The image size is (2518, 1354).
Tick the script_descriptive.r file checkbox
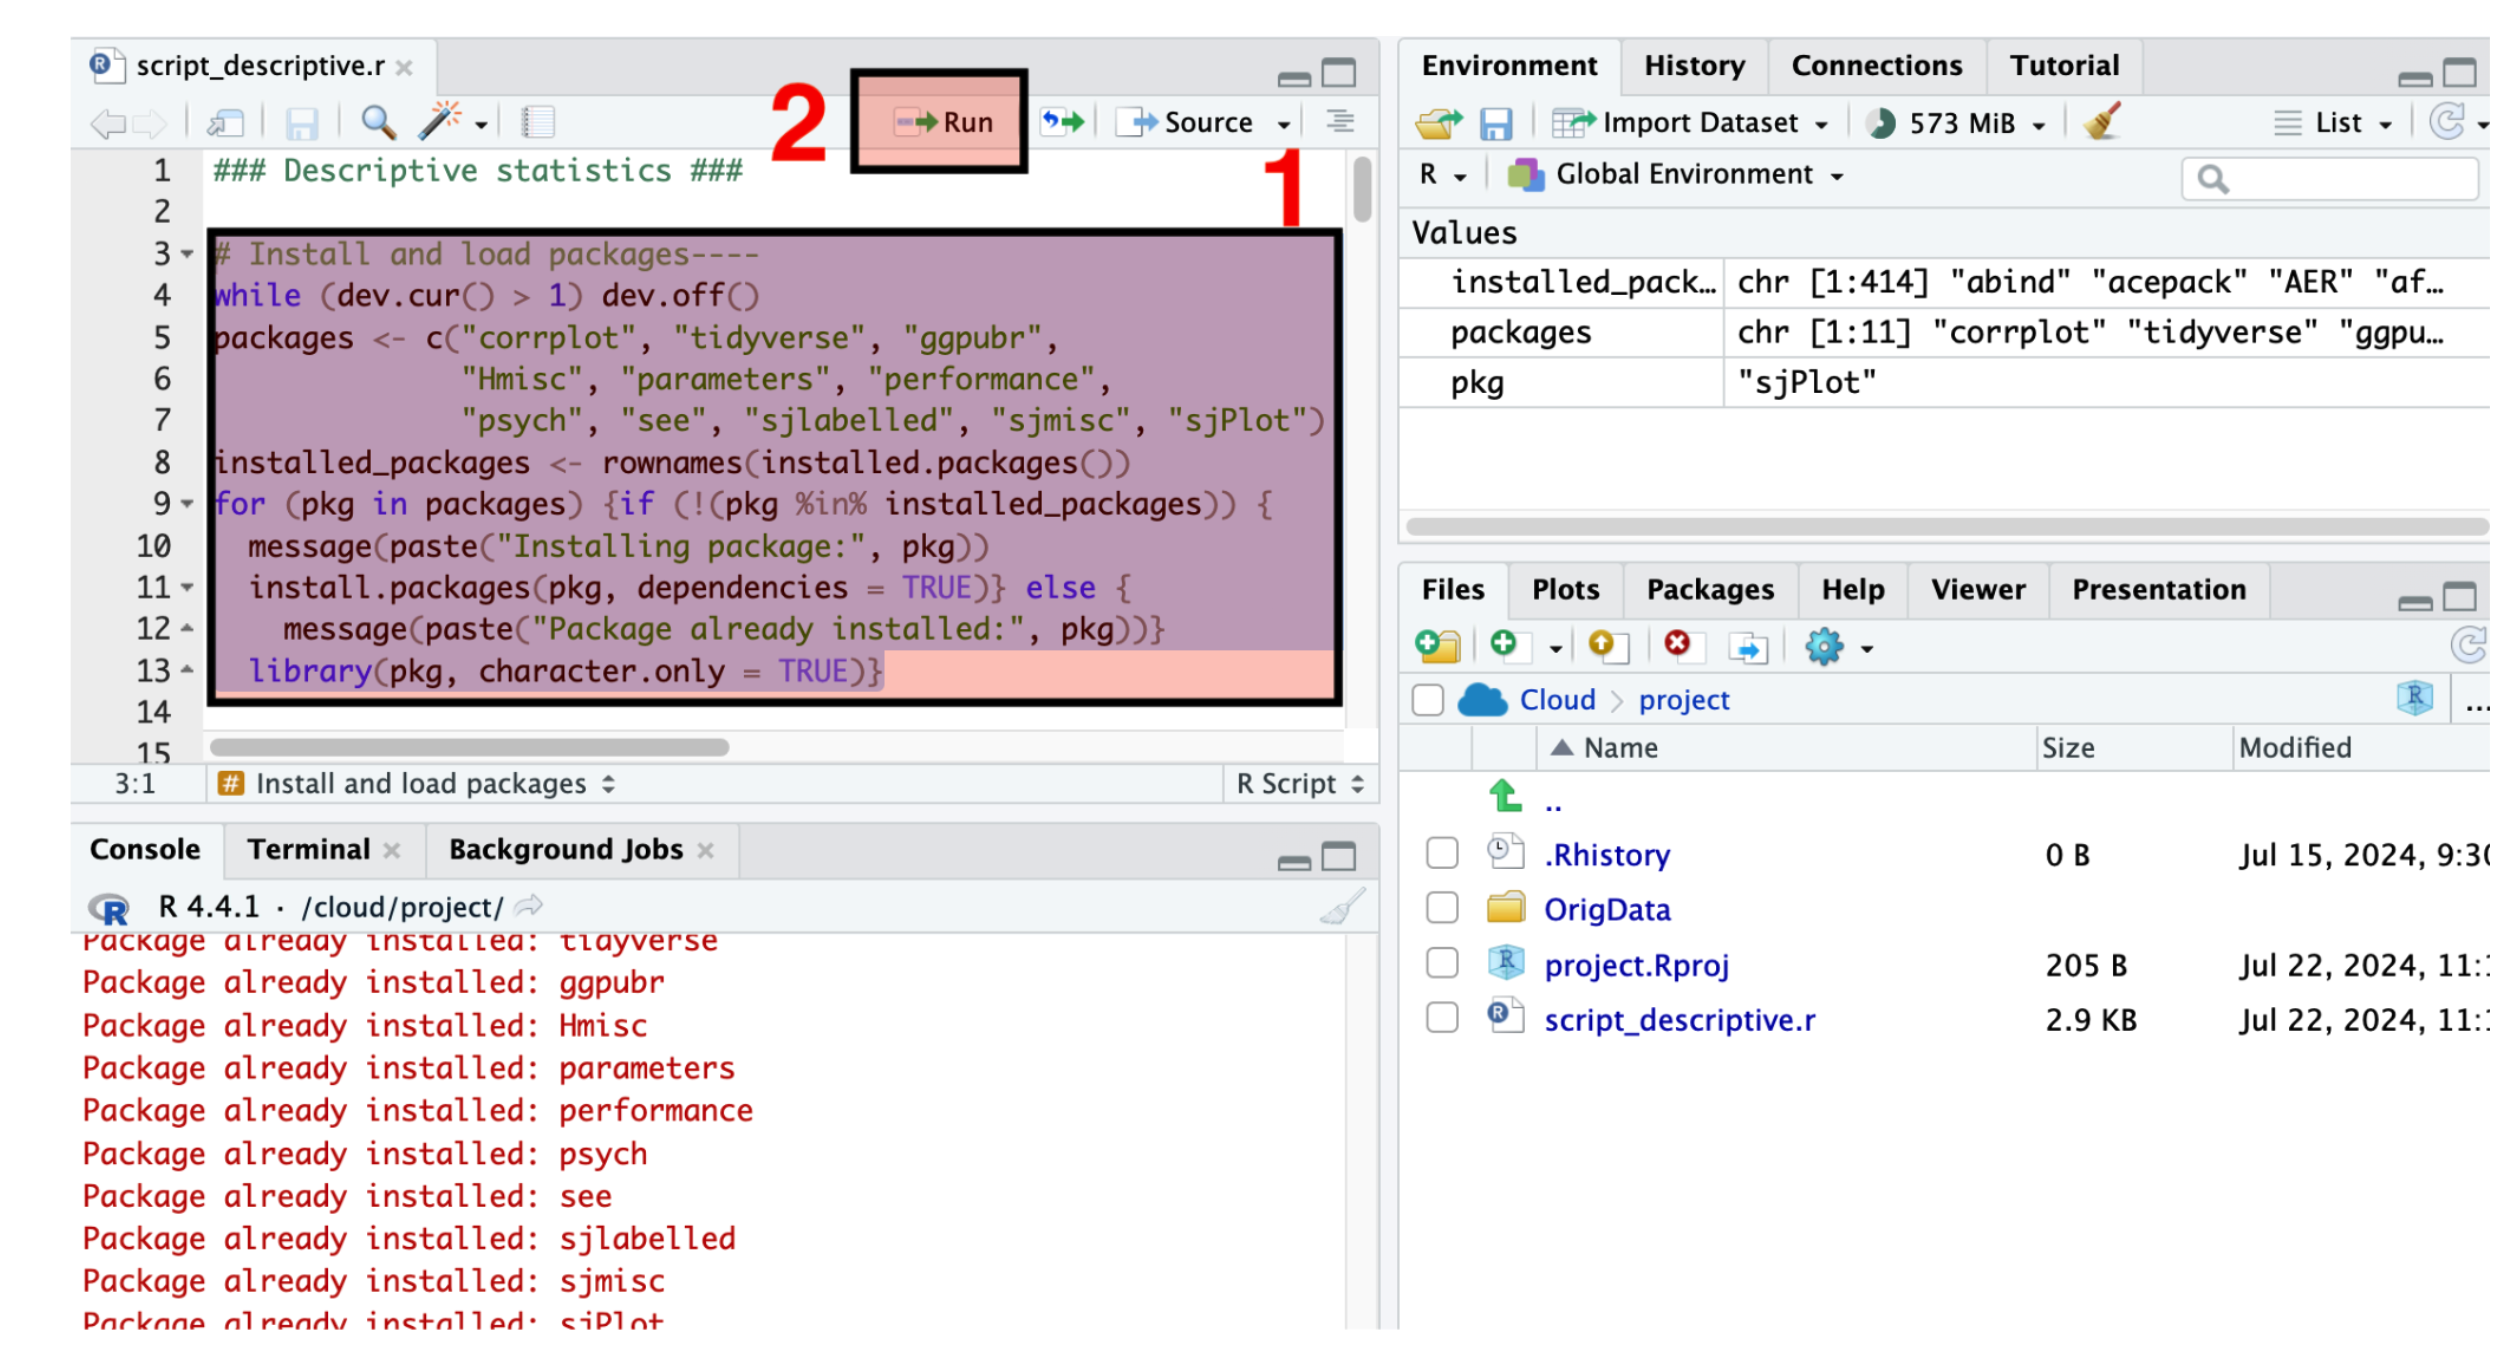1443,1019
